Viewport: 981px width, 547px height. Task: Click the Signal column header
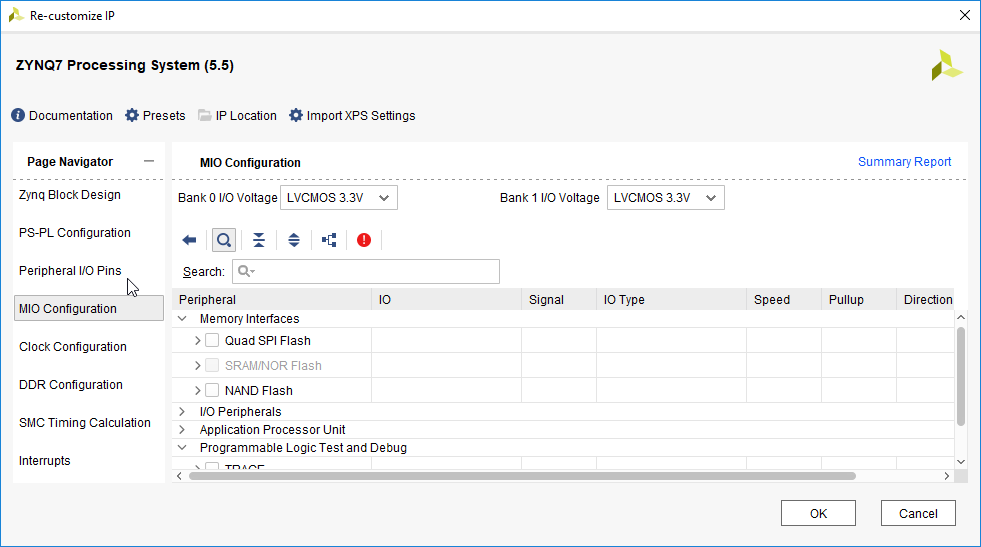[559, 300]
